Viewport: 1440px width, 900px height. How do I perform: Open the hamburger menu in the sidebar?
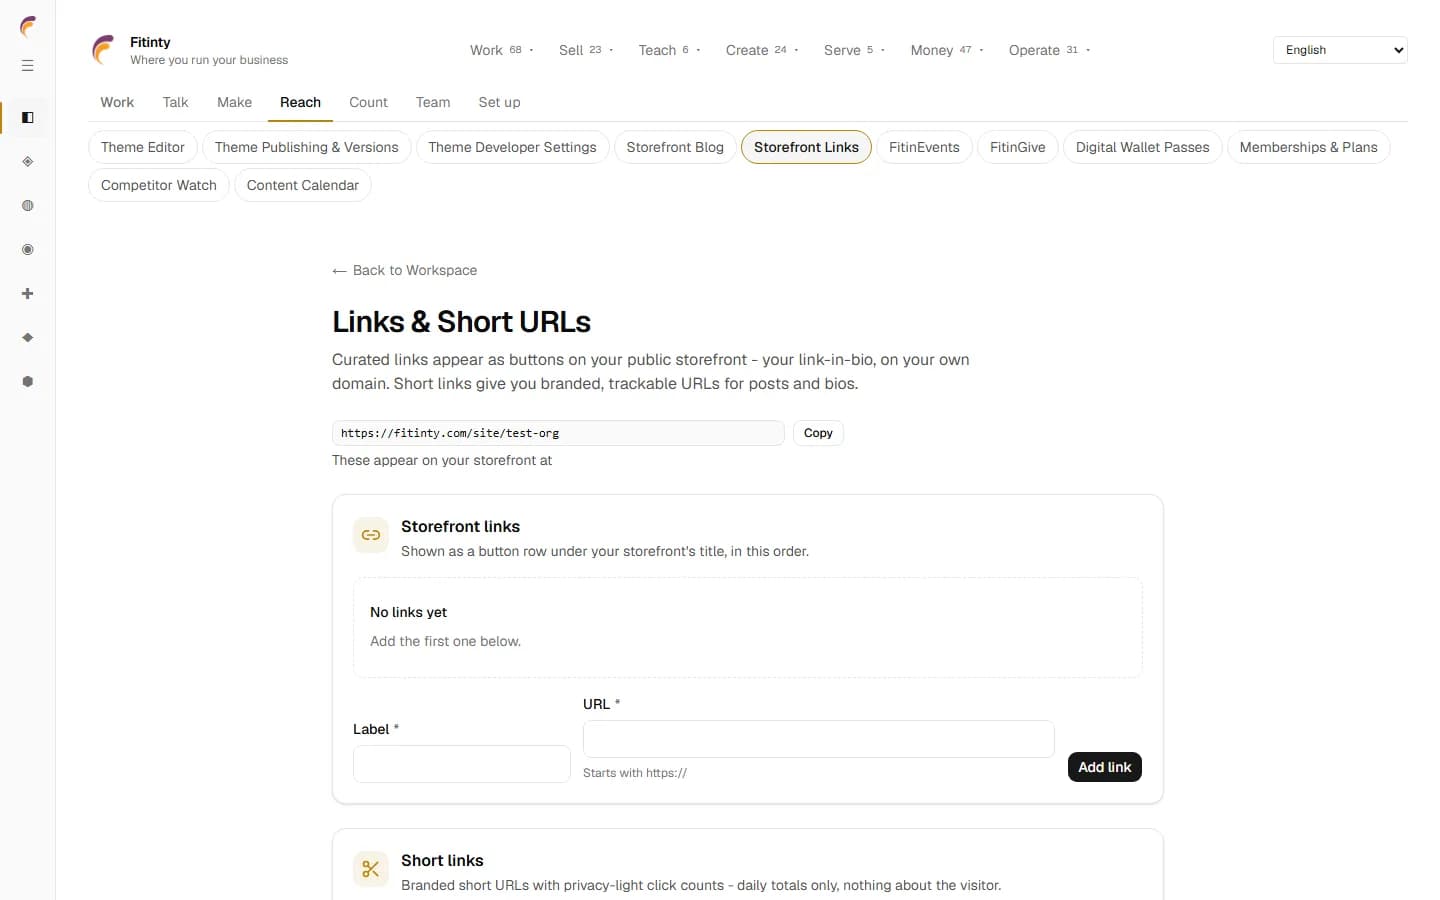click(28, 66)
